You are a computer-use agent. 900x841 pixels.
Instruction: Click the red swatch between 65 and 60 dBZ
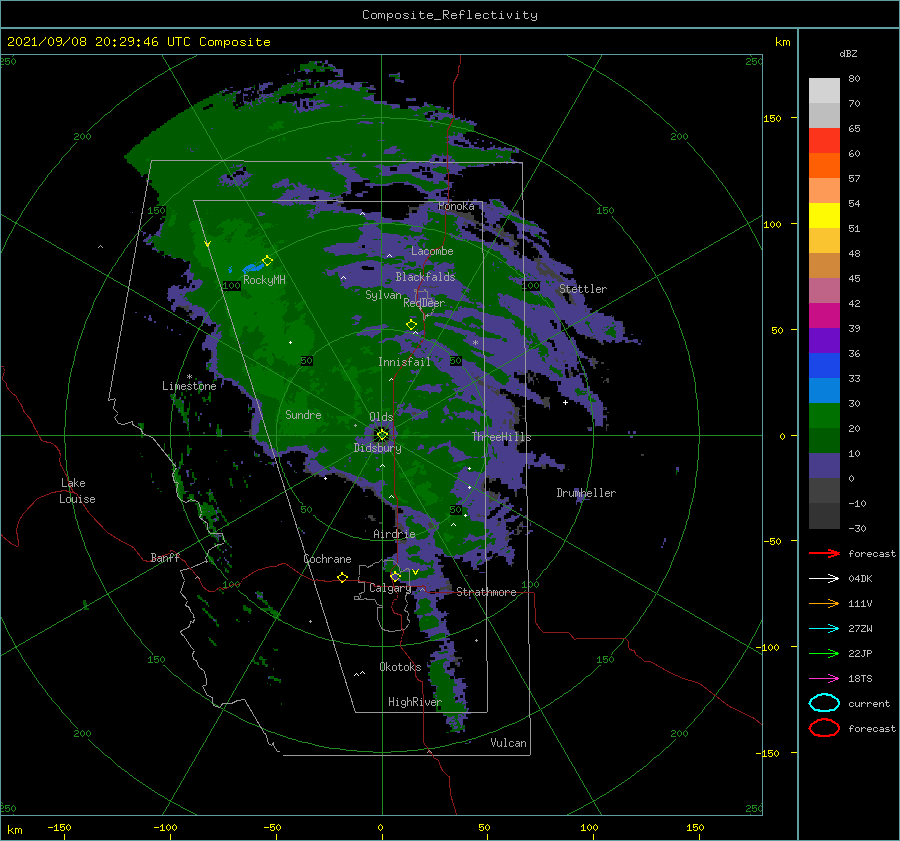(824, 141)
